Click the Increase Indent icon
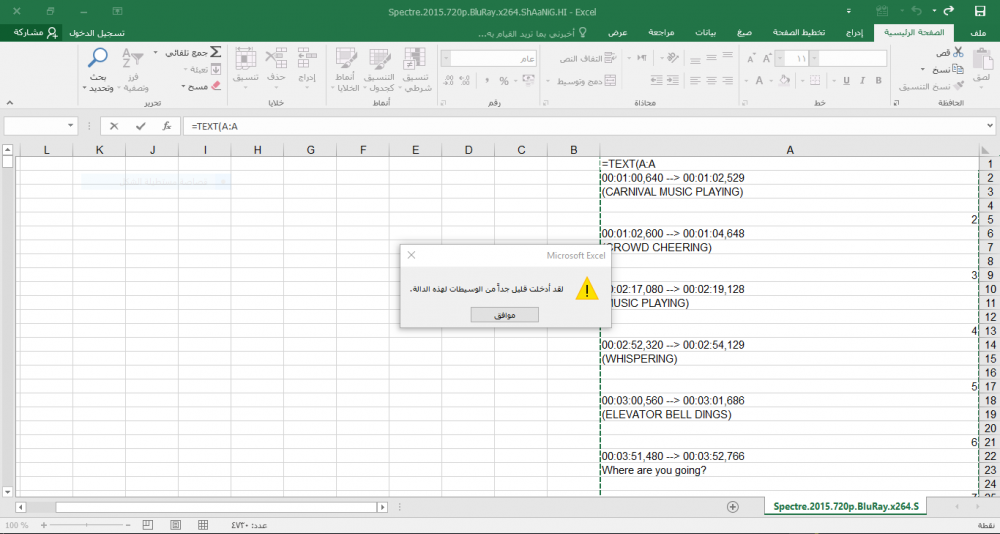Viewport: 1000px width, 534px height. point(673,80)
